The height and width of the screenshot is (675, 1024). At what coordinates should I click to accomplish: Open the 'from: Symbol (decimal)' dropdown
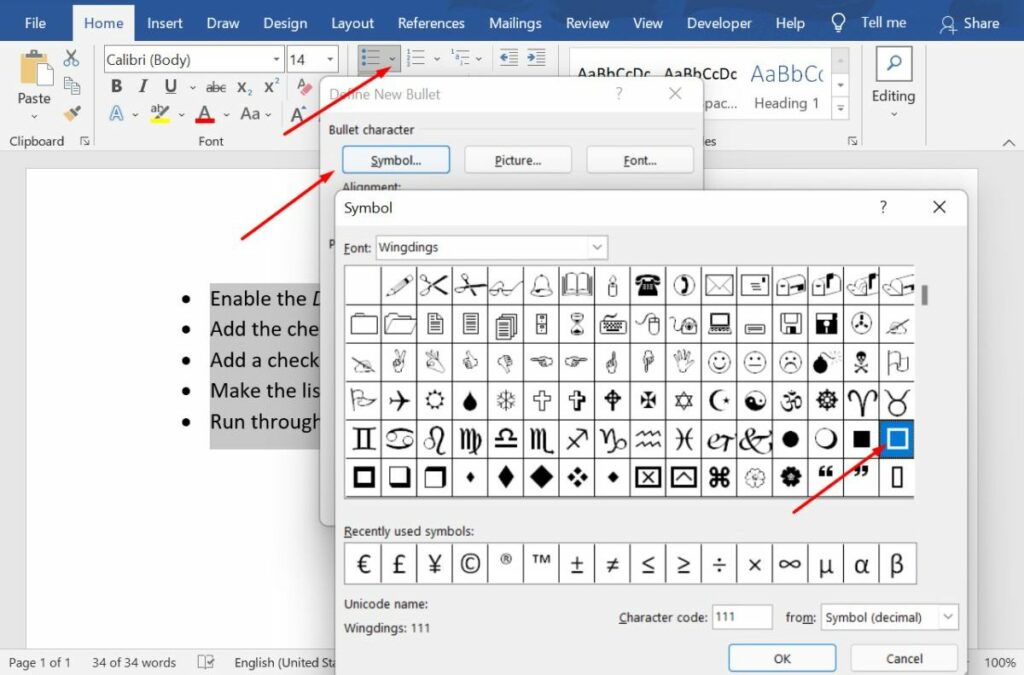coord(888,618)
